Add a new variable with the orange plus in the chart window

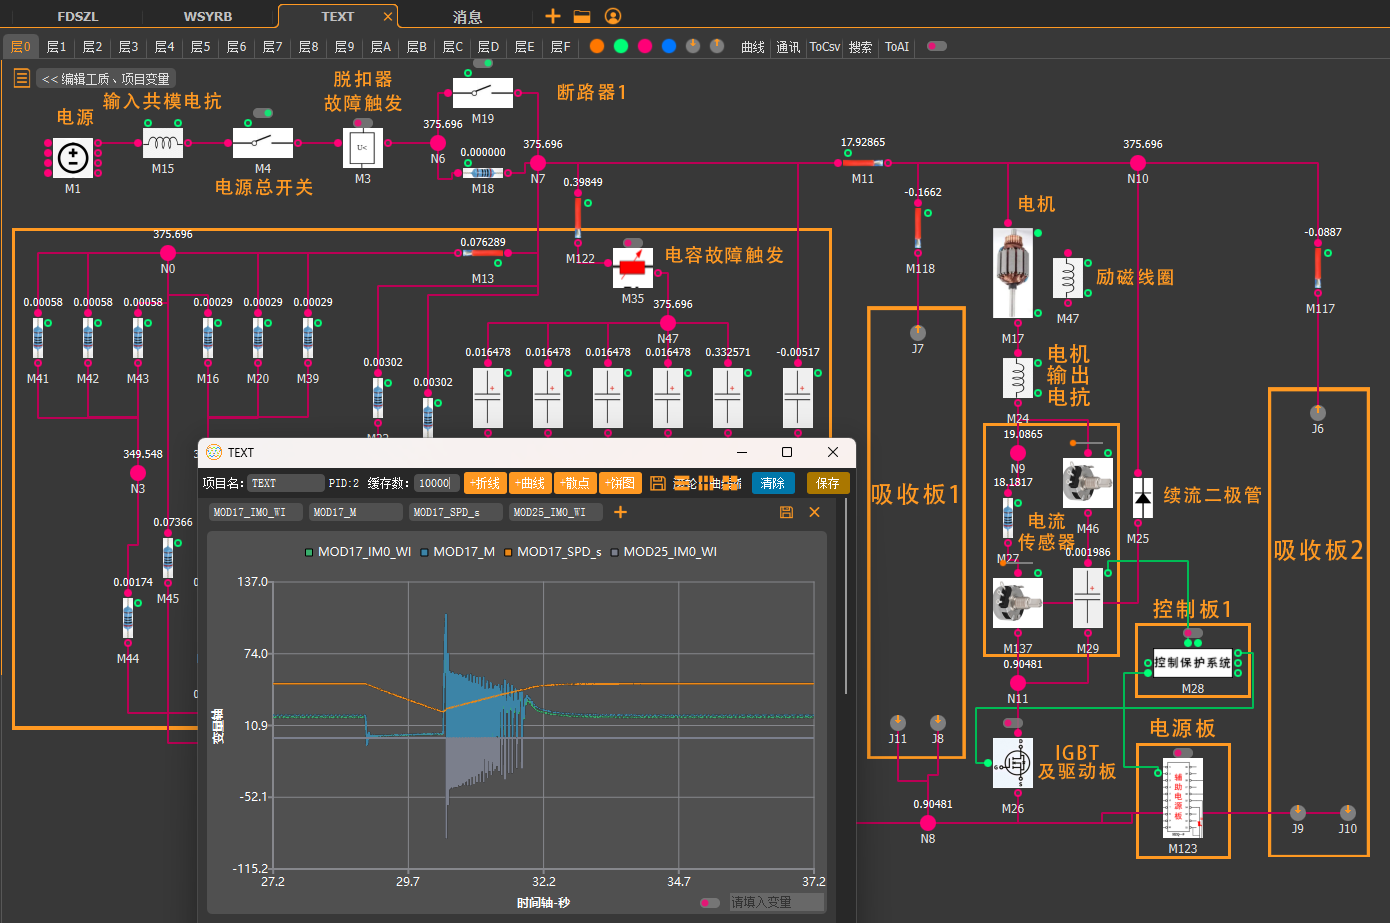pos(620,512)
